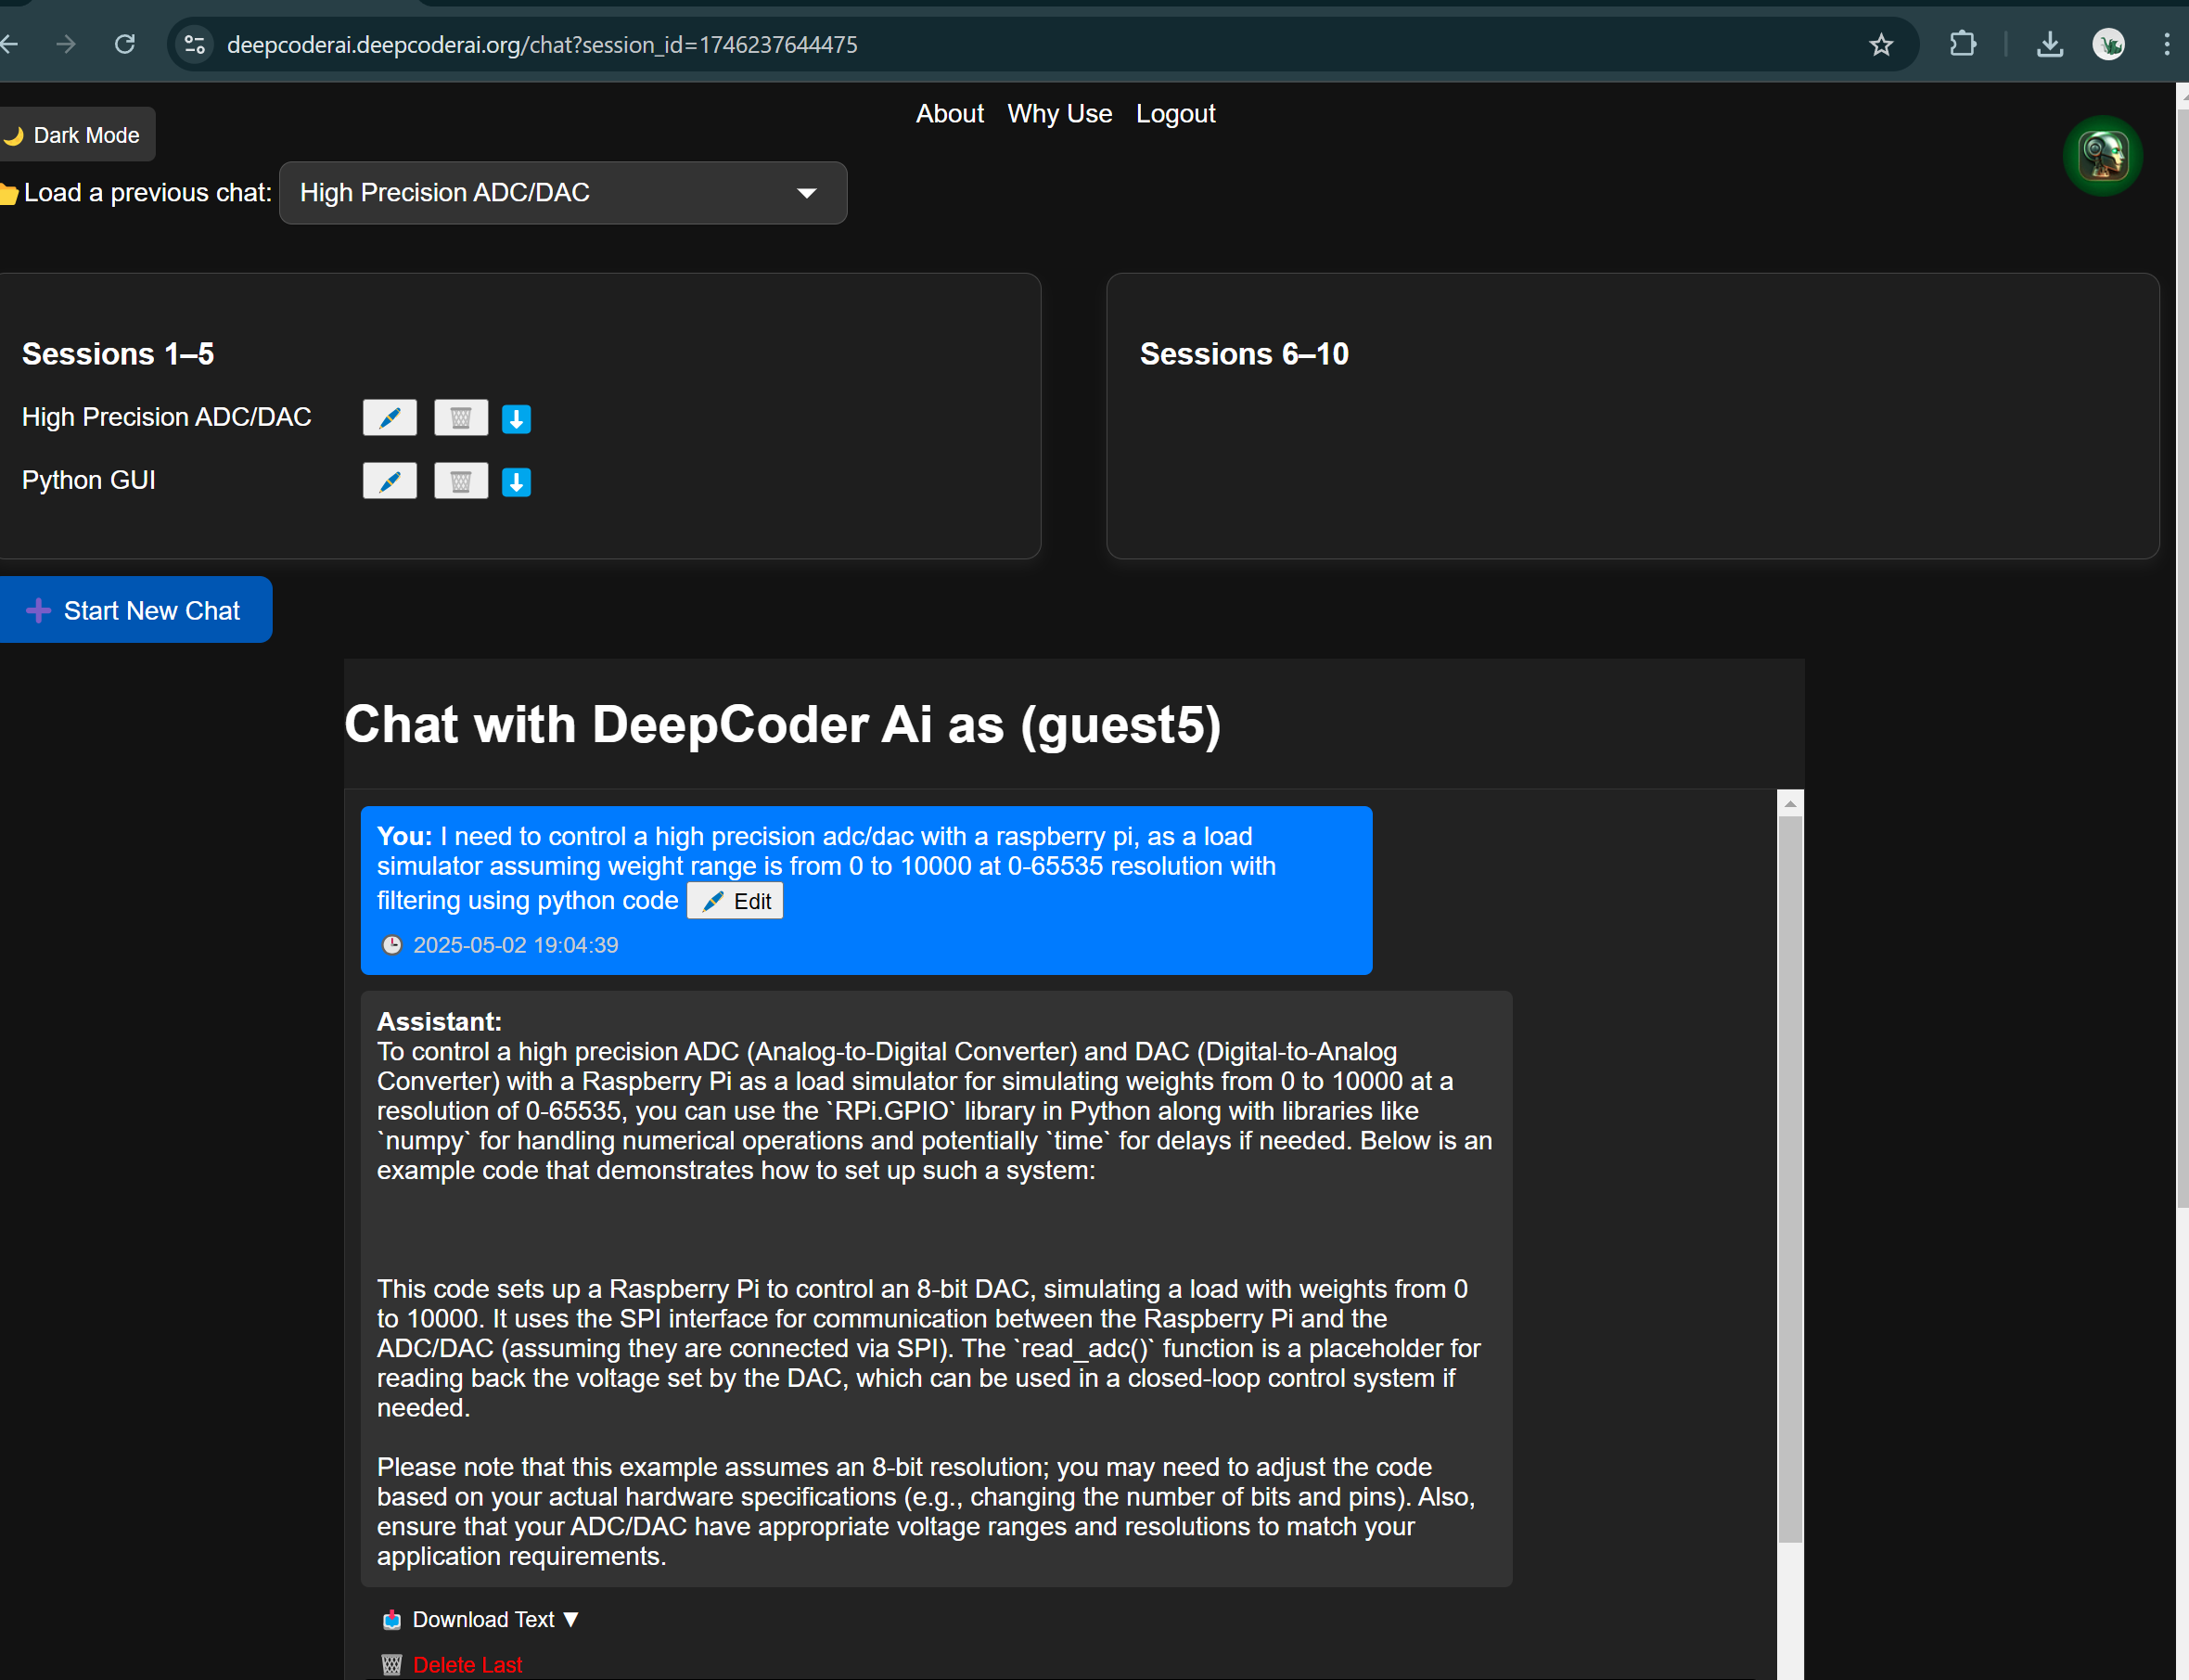Click Logout in the top navigation
Image resolution: width=2189 pixels, height=1680 pixels.
tap(1175, 114)
